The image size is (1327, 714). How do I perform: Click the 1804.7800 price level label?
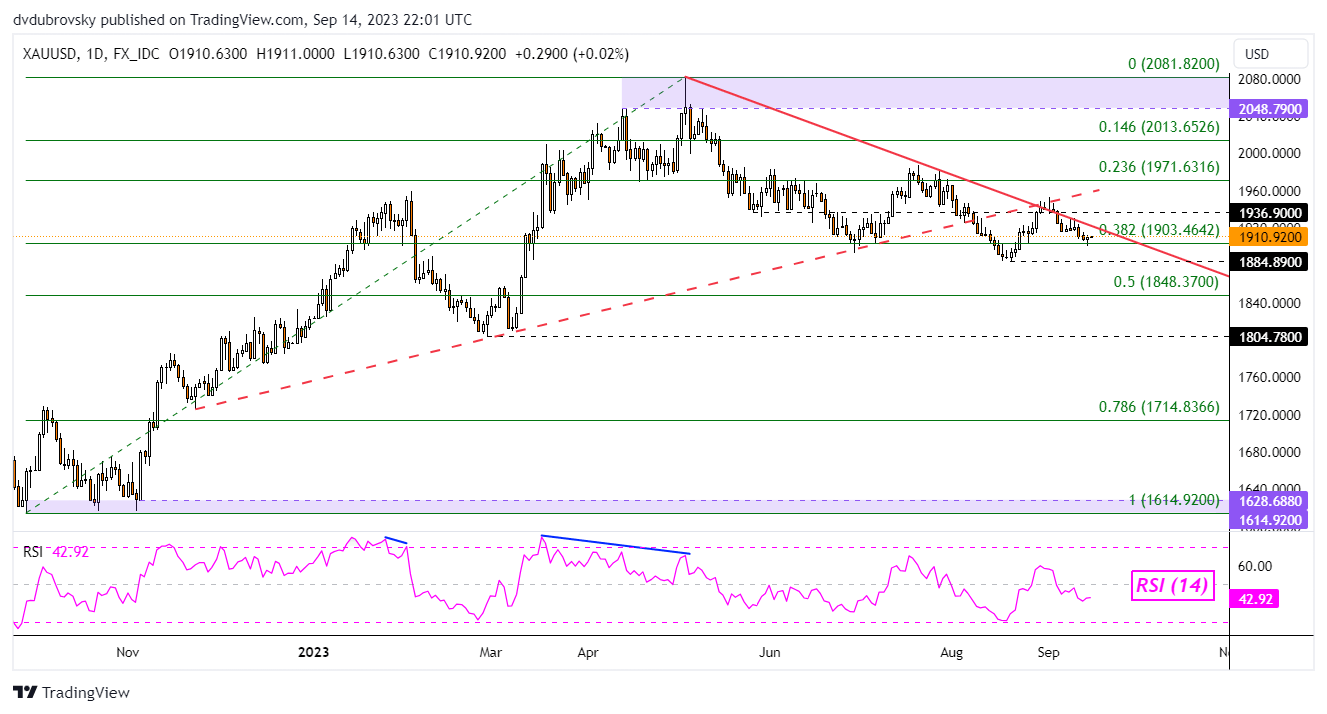pyautogui.click(x=1268, y=337)
